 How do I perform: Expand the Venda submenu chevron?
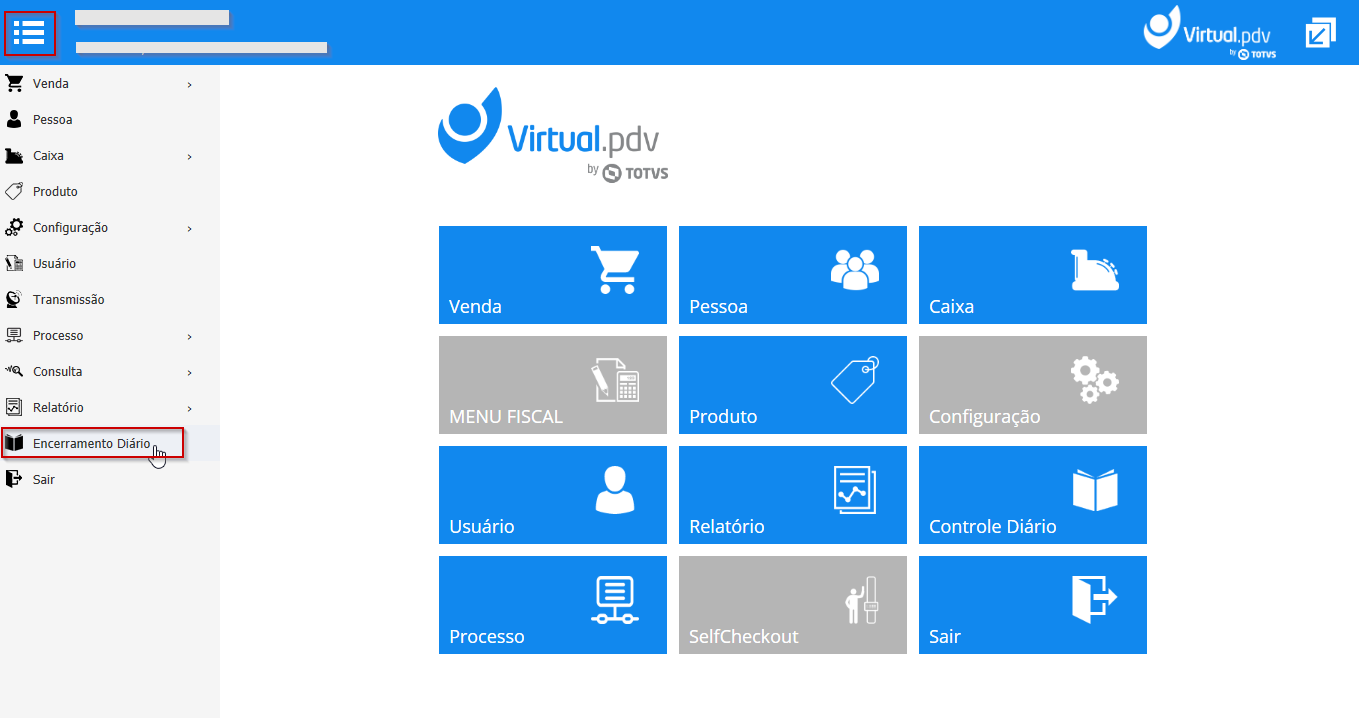(189, 85)
